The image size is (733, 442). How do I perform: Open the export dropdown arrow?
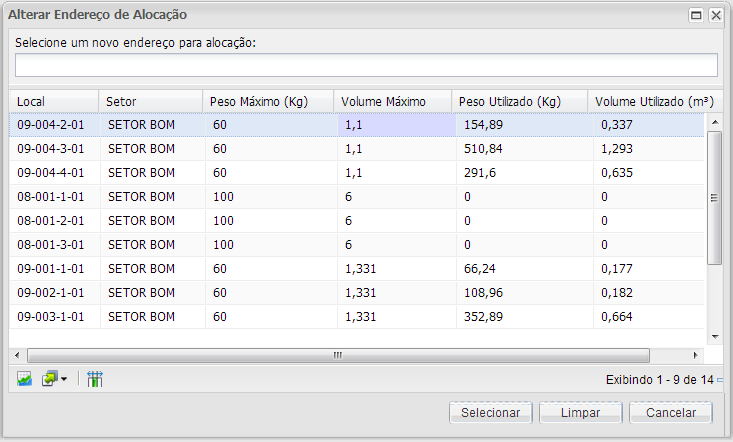pos(64,380)
